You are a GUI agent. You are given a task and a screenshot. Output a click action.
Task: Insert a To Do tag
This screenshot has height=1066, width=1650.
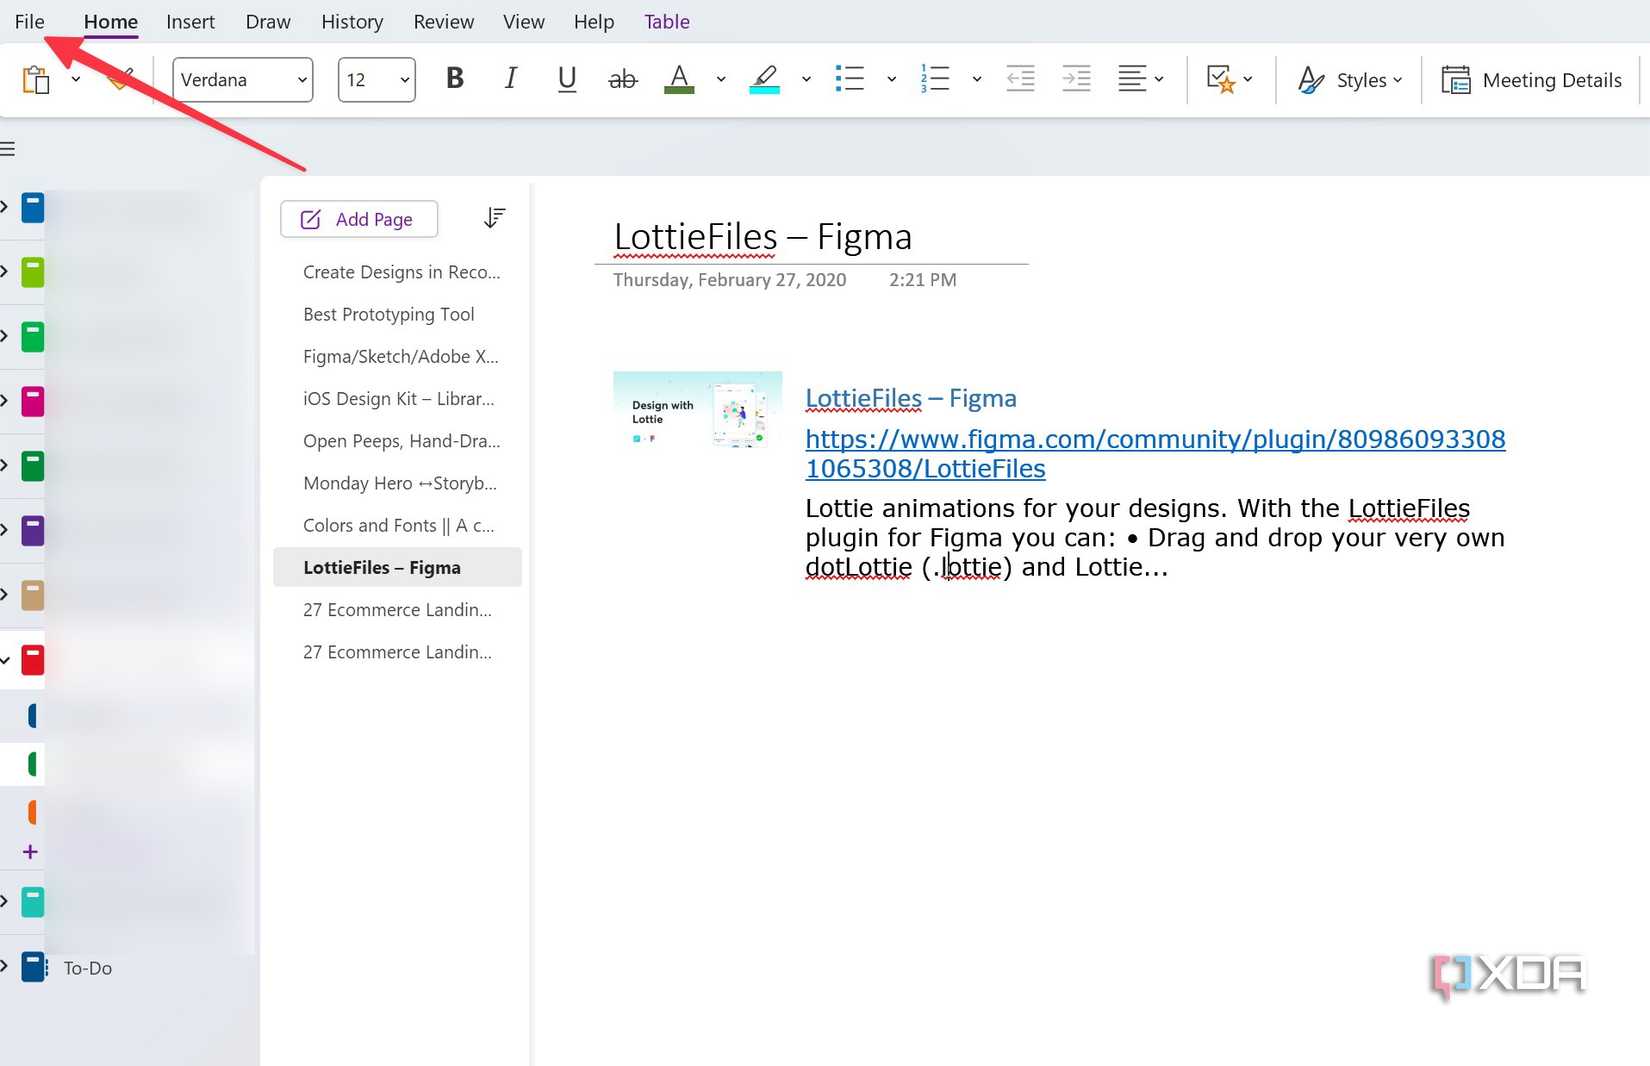[x=1221, y=79]
